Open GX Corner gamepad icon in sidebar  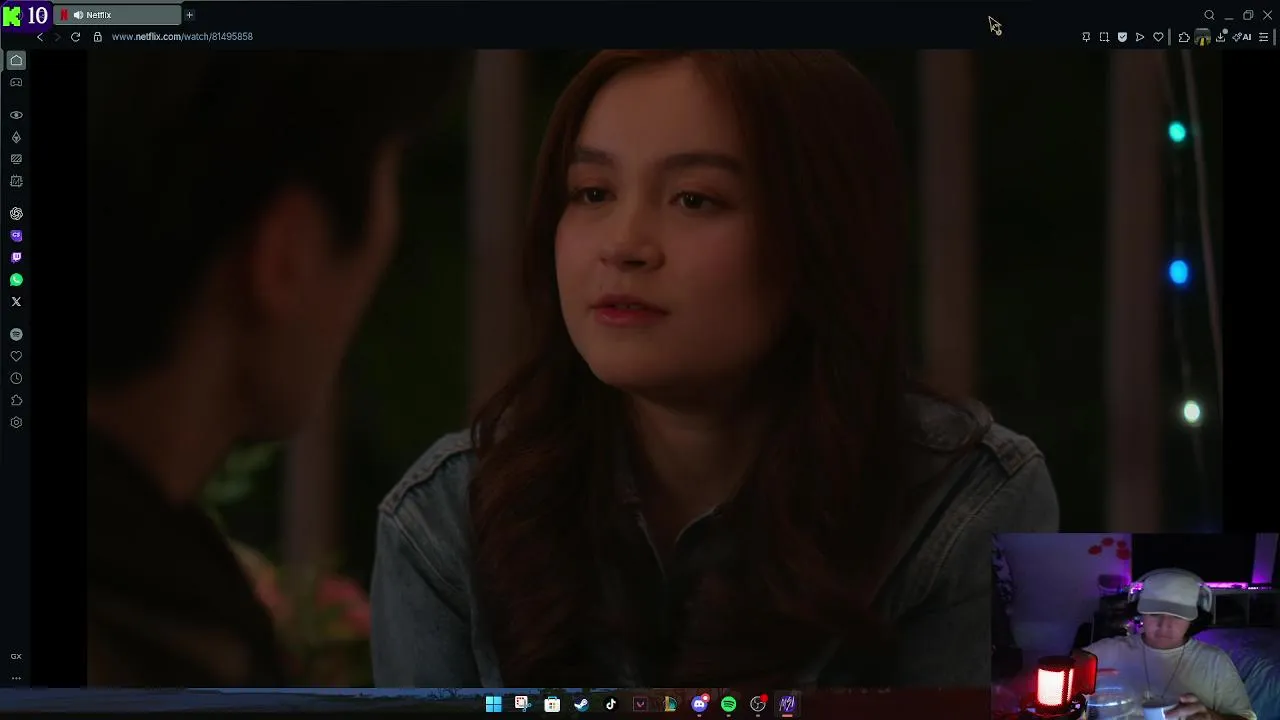tap(16, 83)
